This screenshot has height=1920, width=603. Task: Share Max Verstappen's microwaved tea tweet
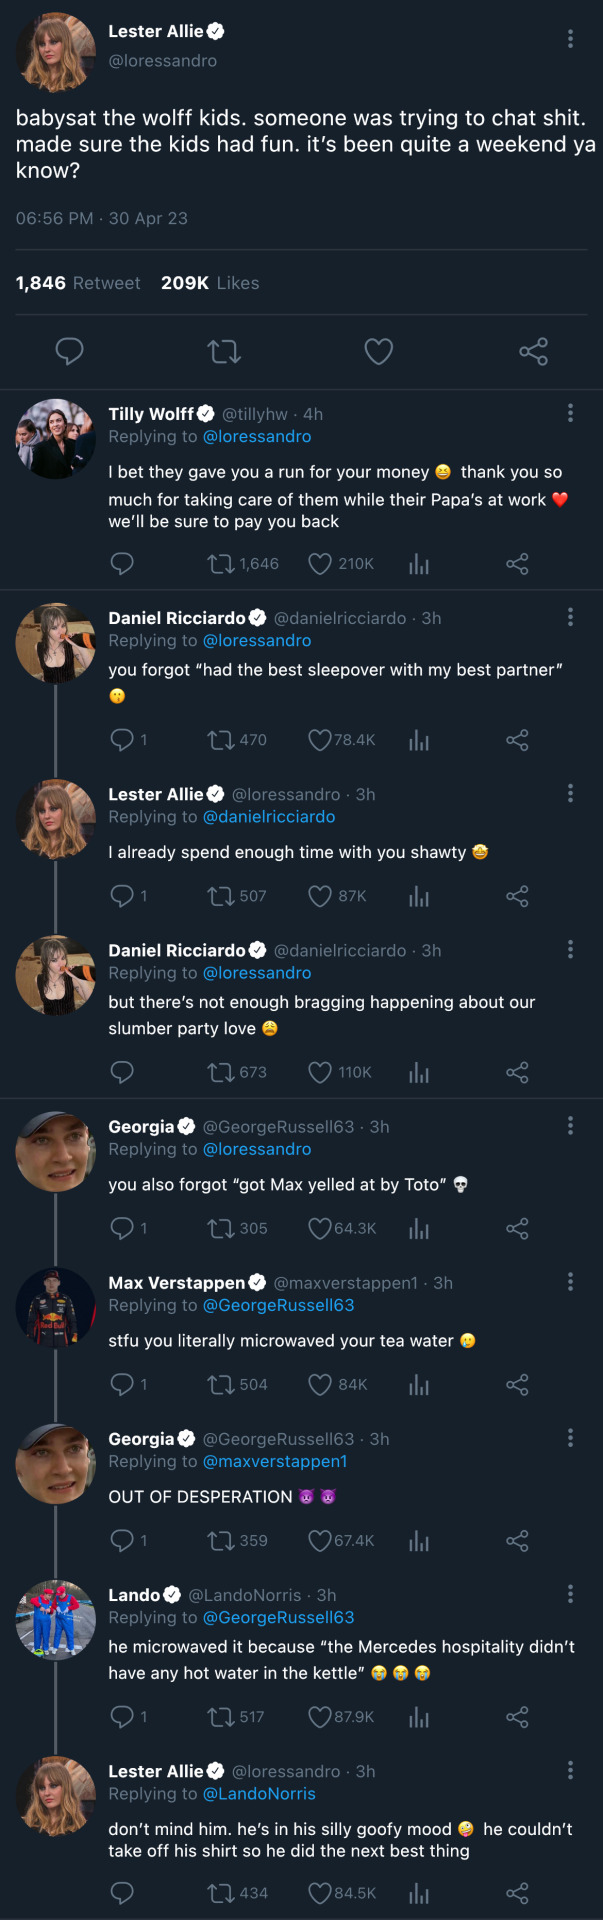[517, 1385]
